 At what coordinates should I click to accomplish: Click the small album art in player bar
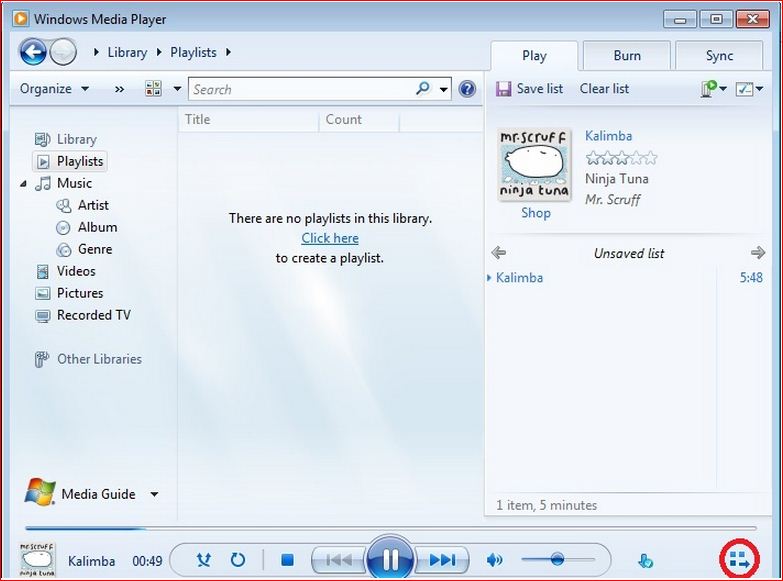click(37, 560)
